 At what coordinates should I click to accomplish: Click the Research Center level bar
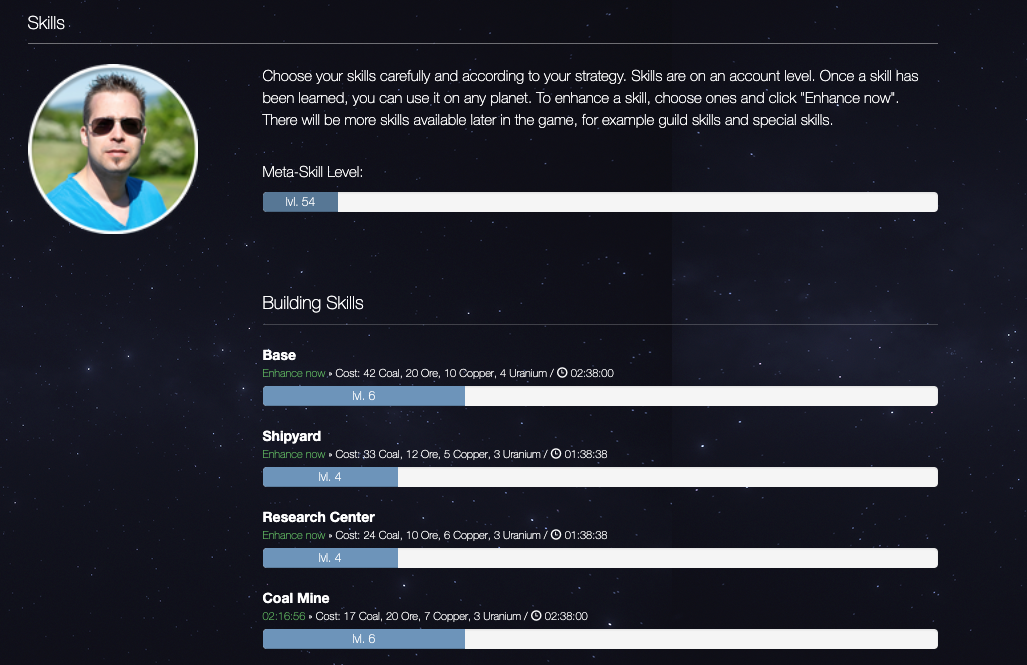600,558
